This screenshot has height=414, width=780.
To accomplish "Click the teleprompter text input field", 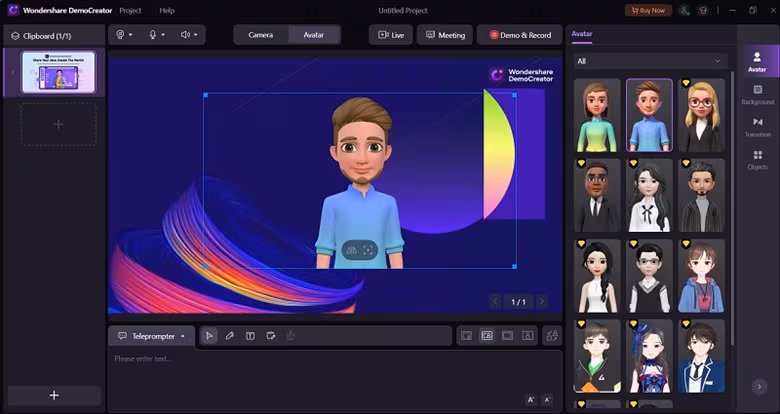I will (x=335, y=381).
